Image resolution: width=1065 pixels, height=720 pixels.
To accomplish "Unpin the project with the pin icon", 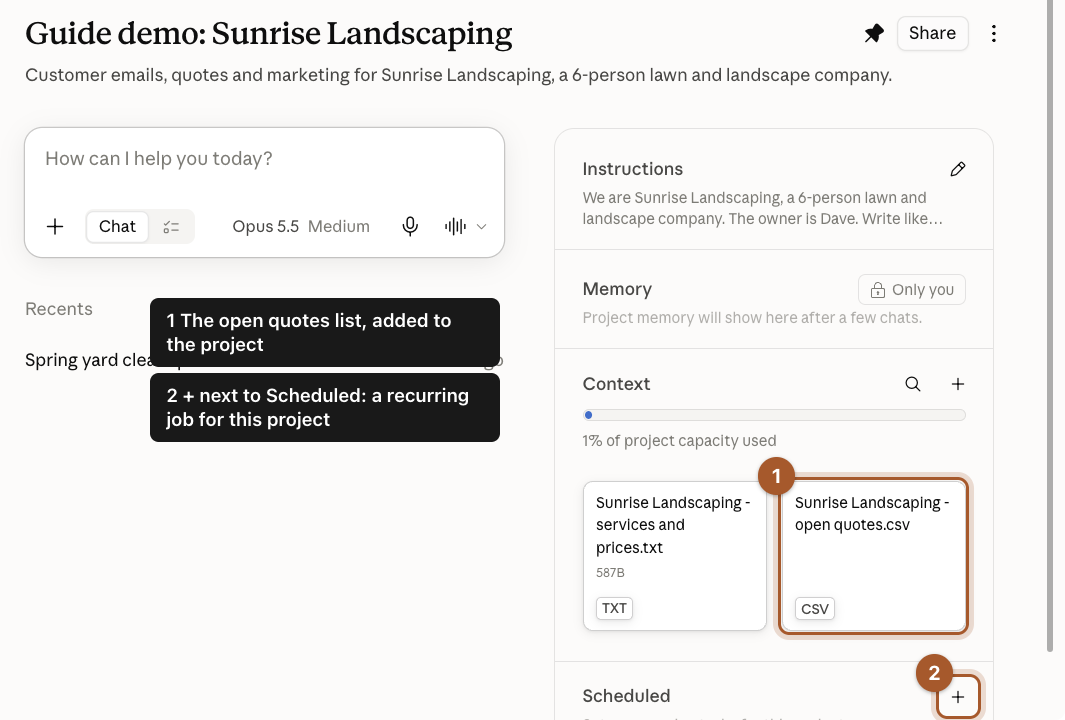I will point(874,33).
